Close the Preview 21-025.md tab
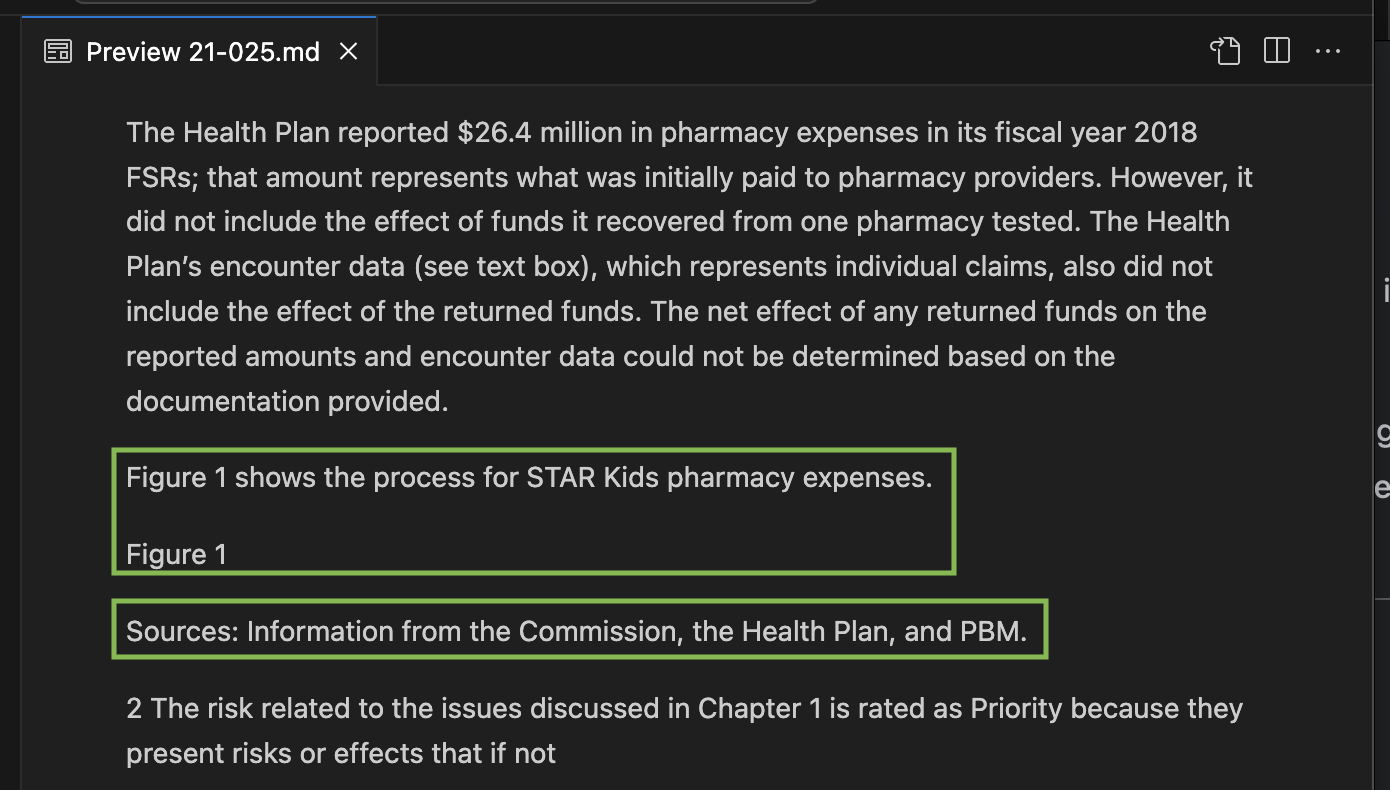The image size is (1390, 790). point(348,52)
